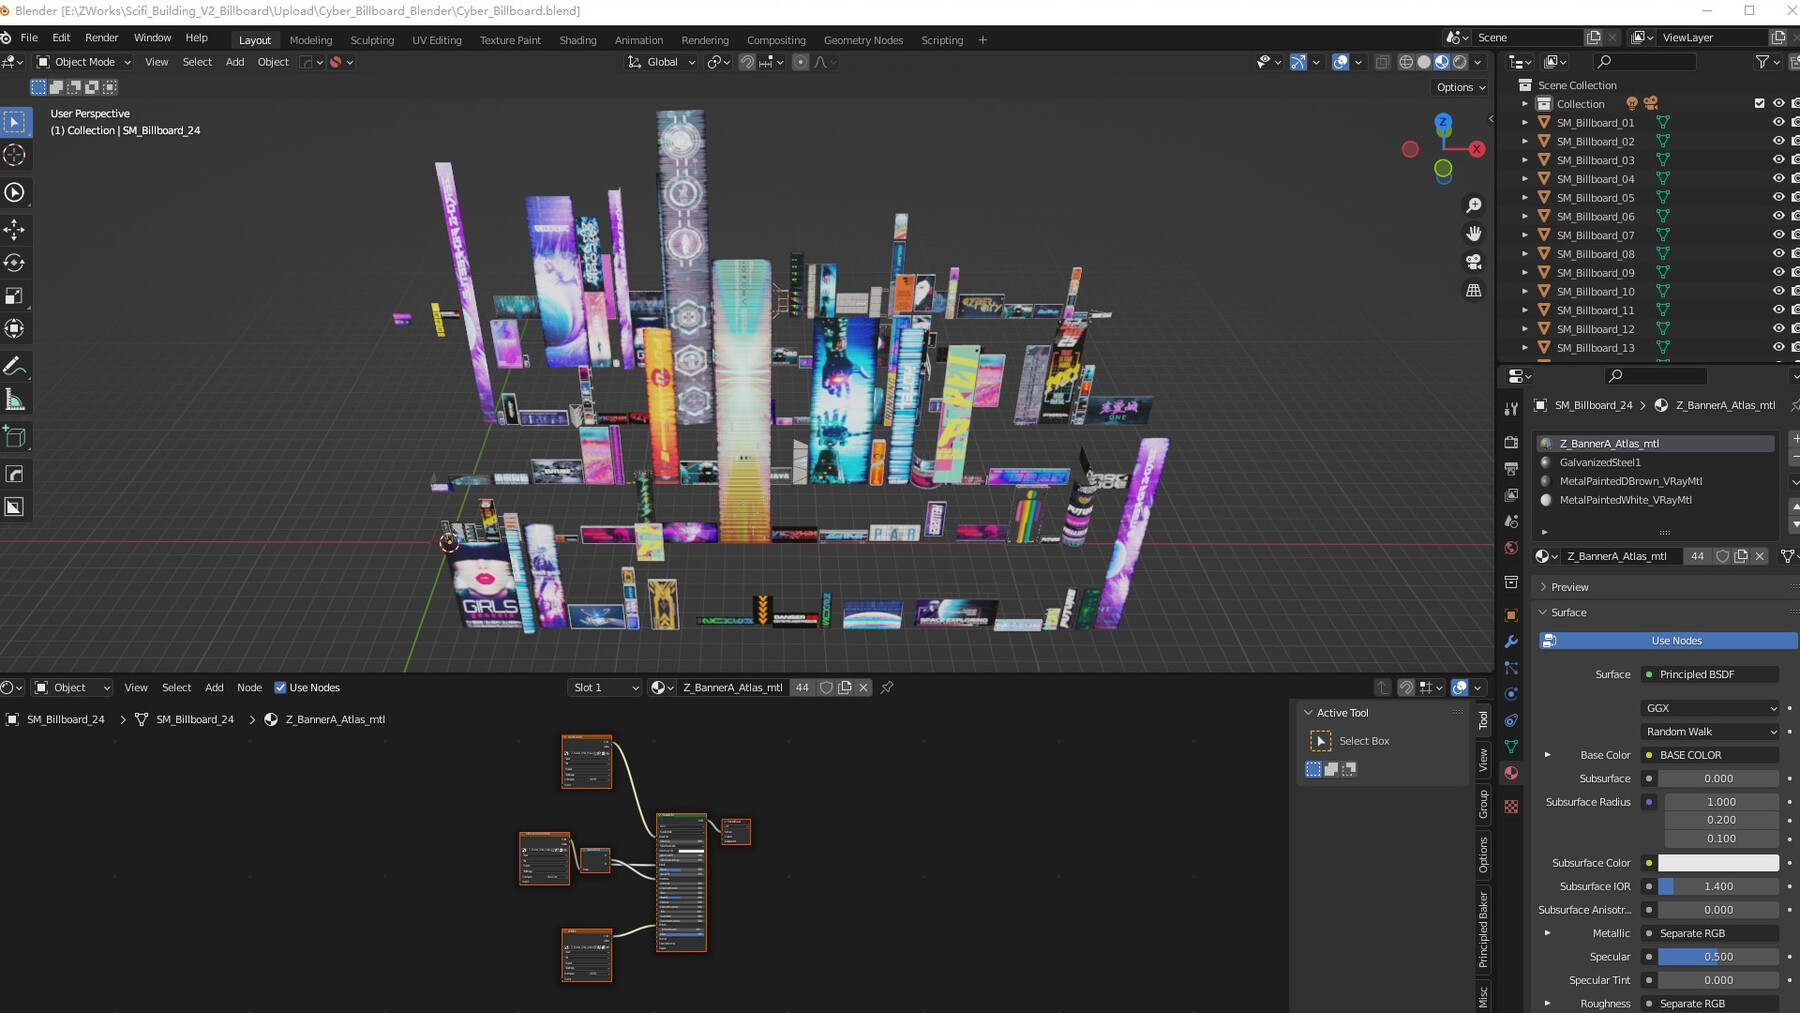Viewport: 1800px width, 1013px height.
Task: Open the Render properties tab
Action: (1511, 442)
